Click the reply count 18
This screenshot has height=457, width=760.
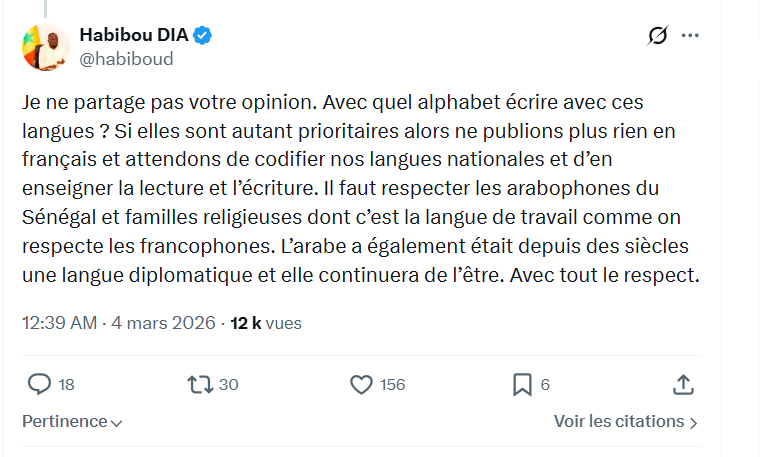(67, 384)
